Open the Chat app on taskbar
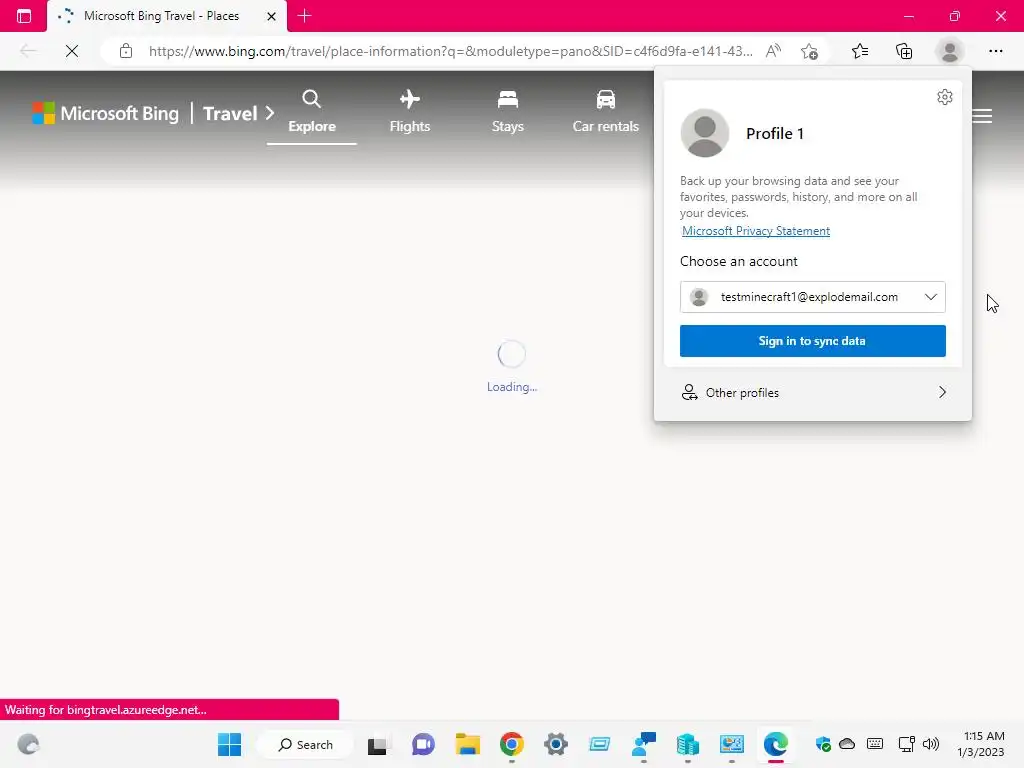1024x768 pixels. tap(423, 744)
